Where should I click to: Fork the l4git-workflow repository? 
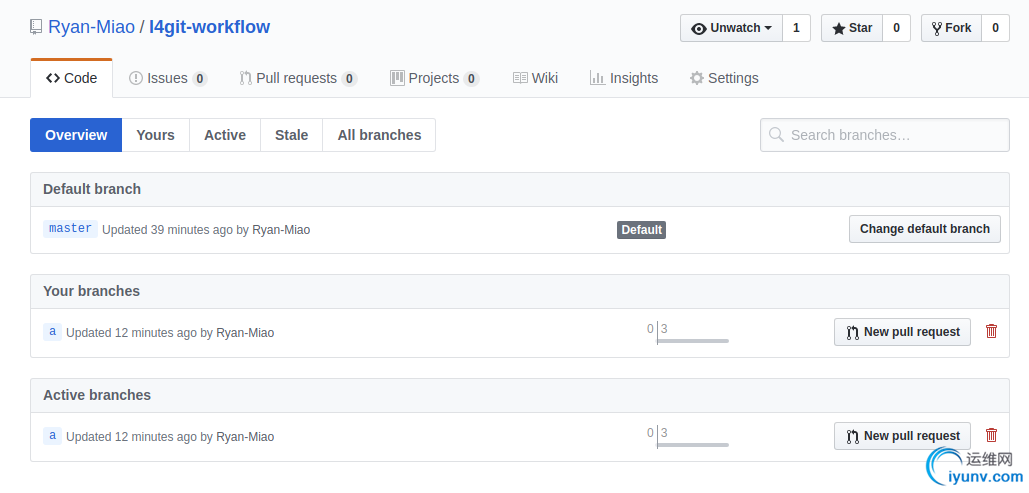click(x=950, y=28)
